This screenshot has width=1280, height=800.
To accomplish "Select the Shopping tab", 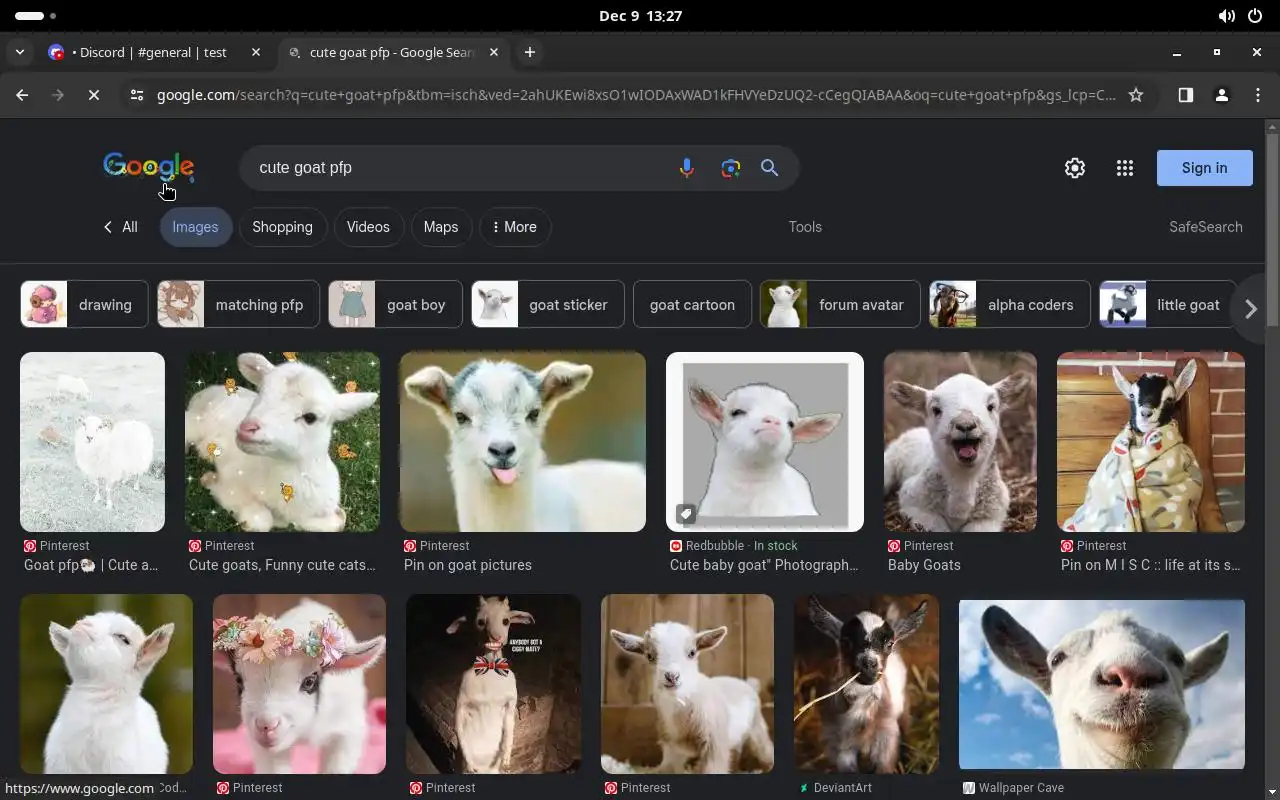I will pos(282,227).
